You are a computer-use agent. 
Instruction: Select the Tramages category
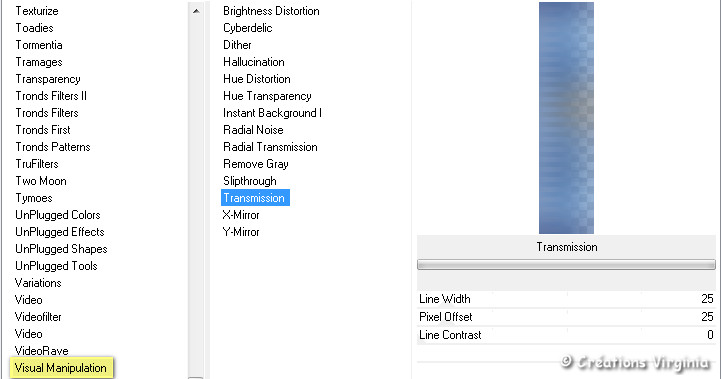39,62
